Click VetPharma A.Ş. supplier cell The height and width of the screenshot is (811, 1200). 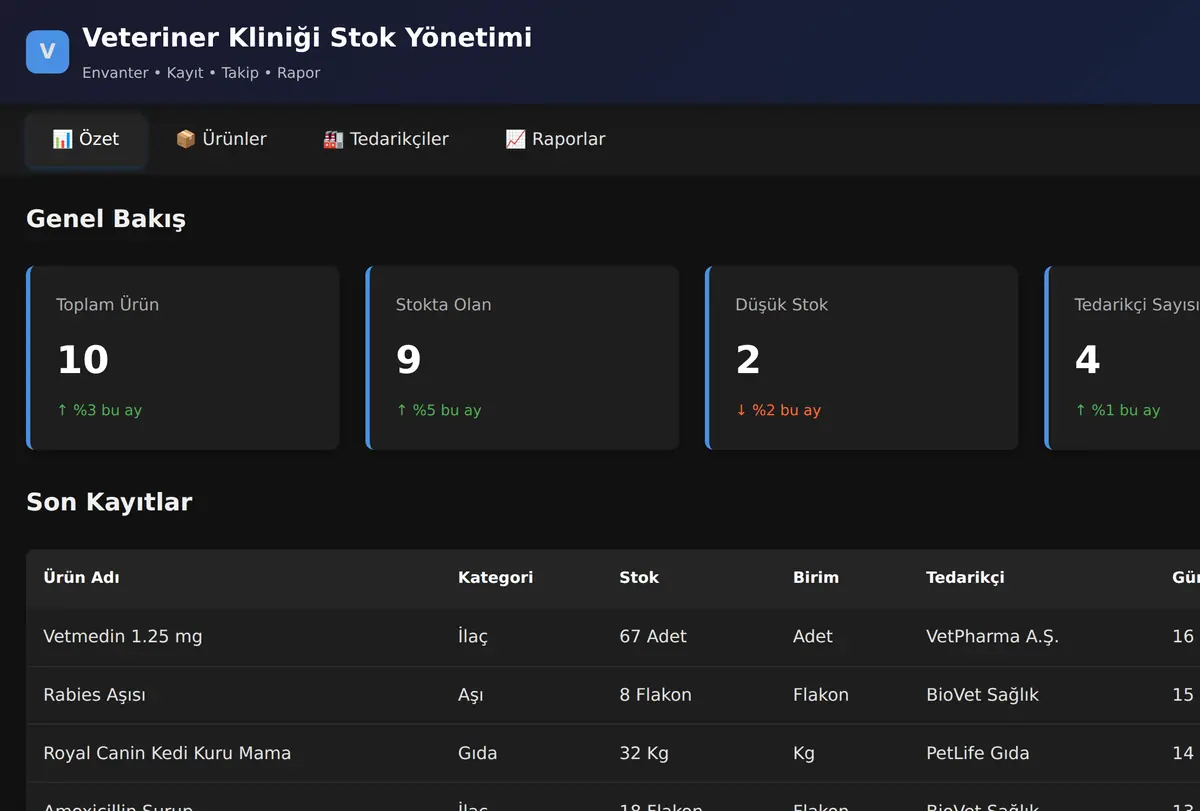[x=992, y=636]
